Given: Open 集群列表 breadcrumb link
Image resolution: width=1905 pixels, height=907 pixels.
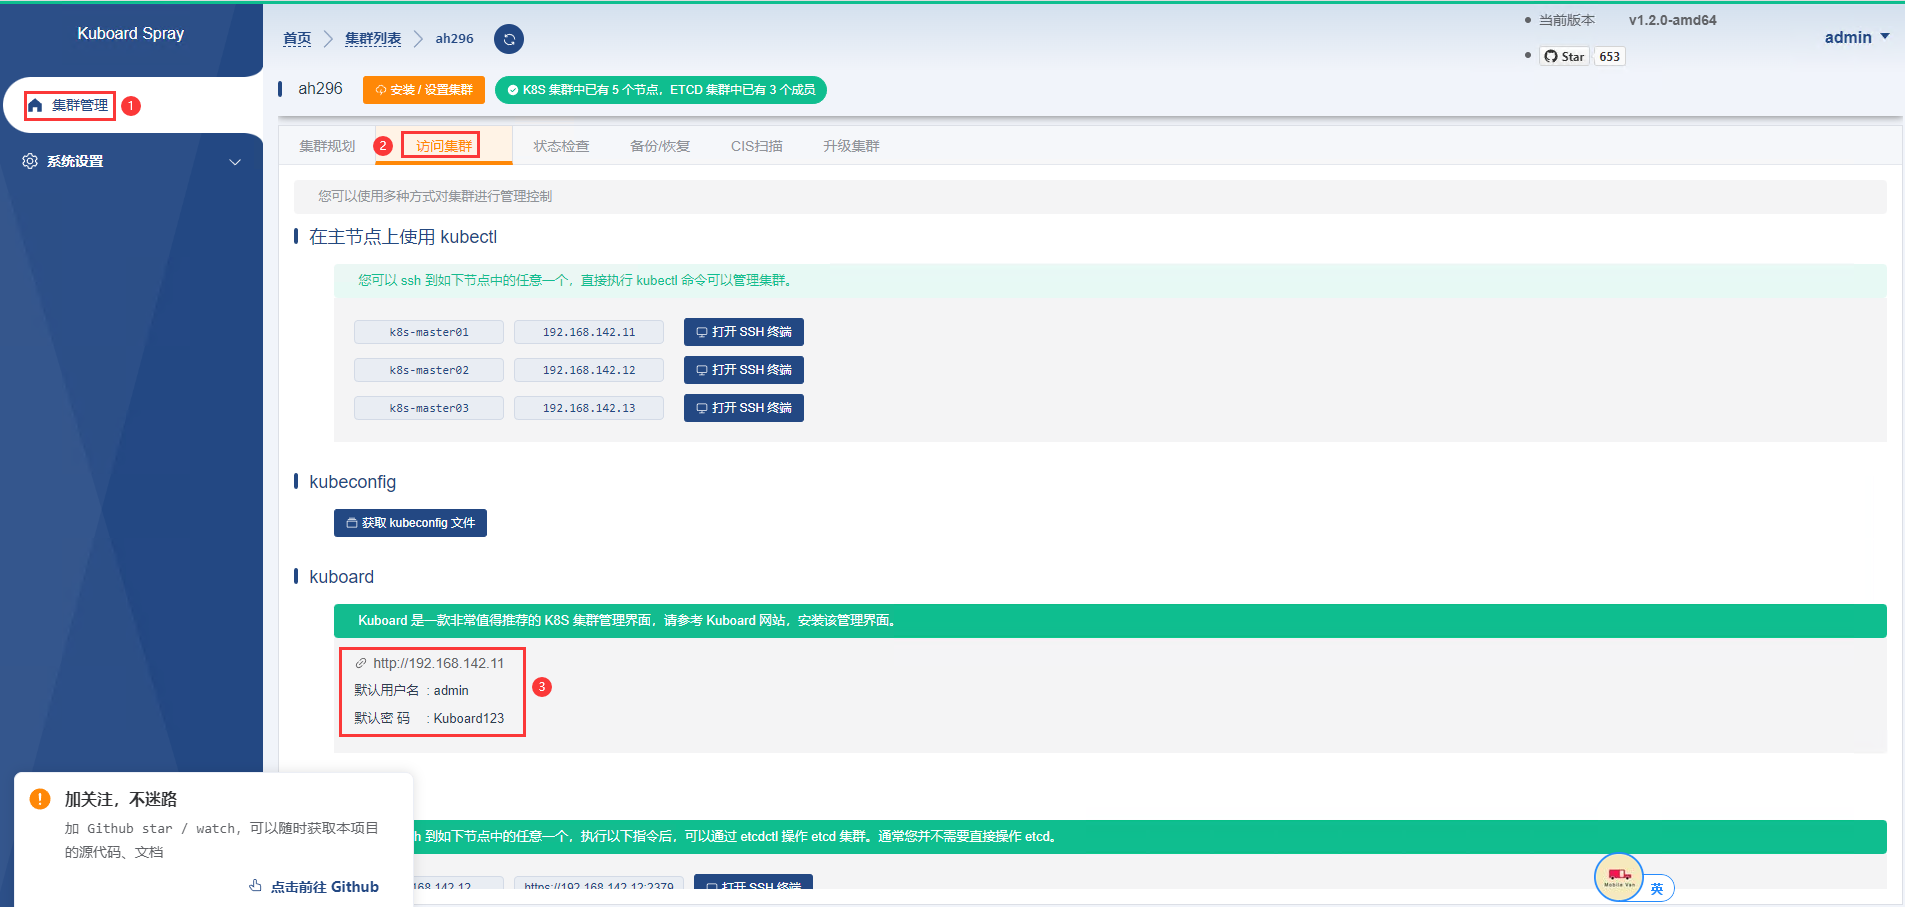Looking at the screenshot, I should [x=373, y=38].
